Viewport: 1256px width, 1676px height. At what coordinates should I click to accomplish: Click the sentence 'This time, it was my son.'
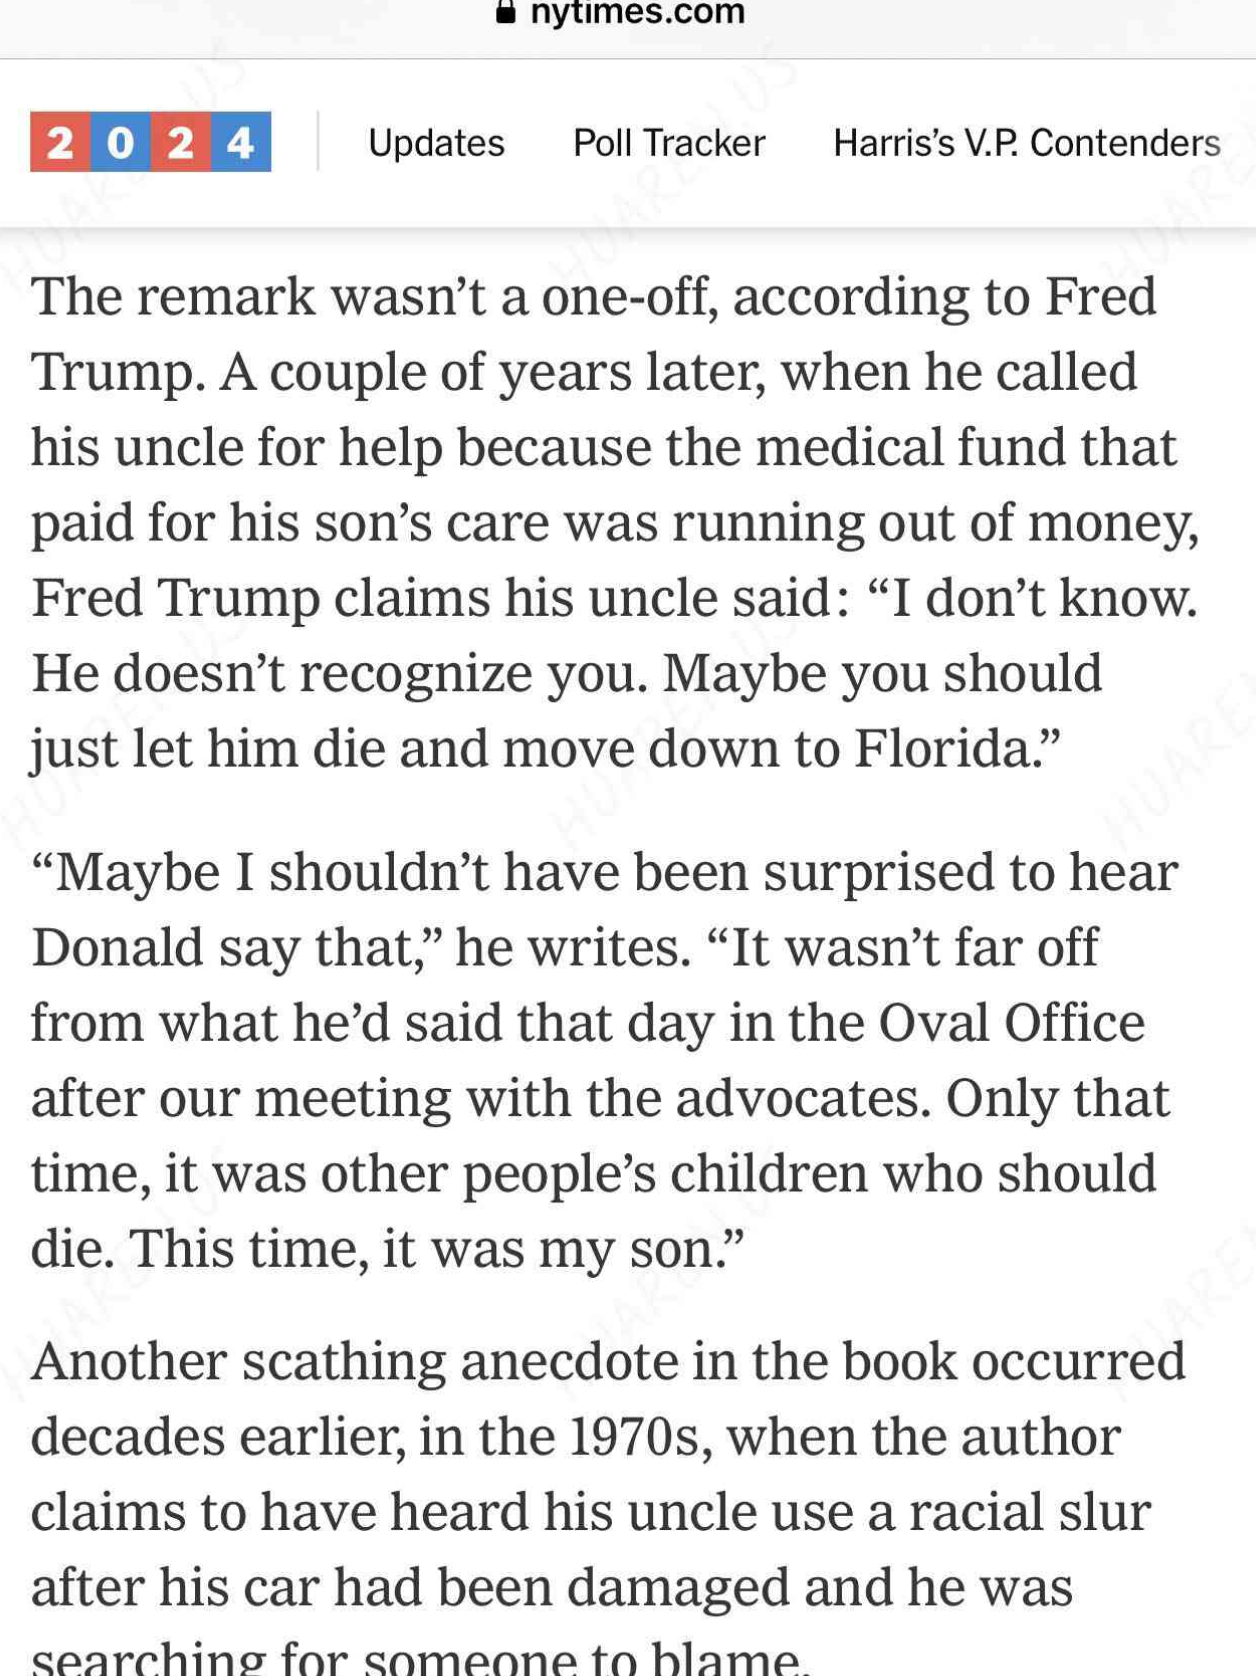[437, 1249]
